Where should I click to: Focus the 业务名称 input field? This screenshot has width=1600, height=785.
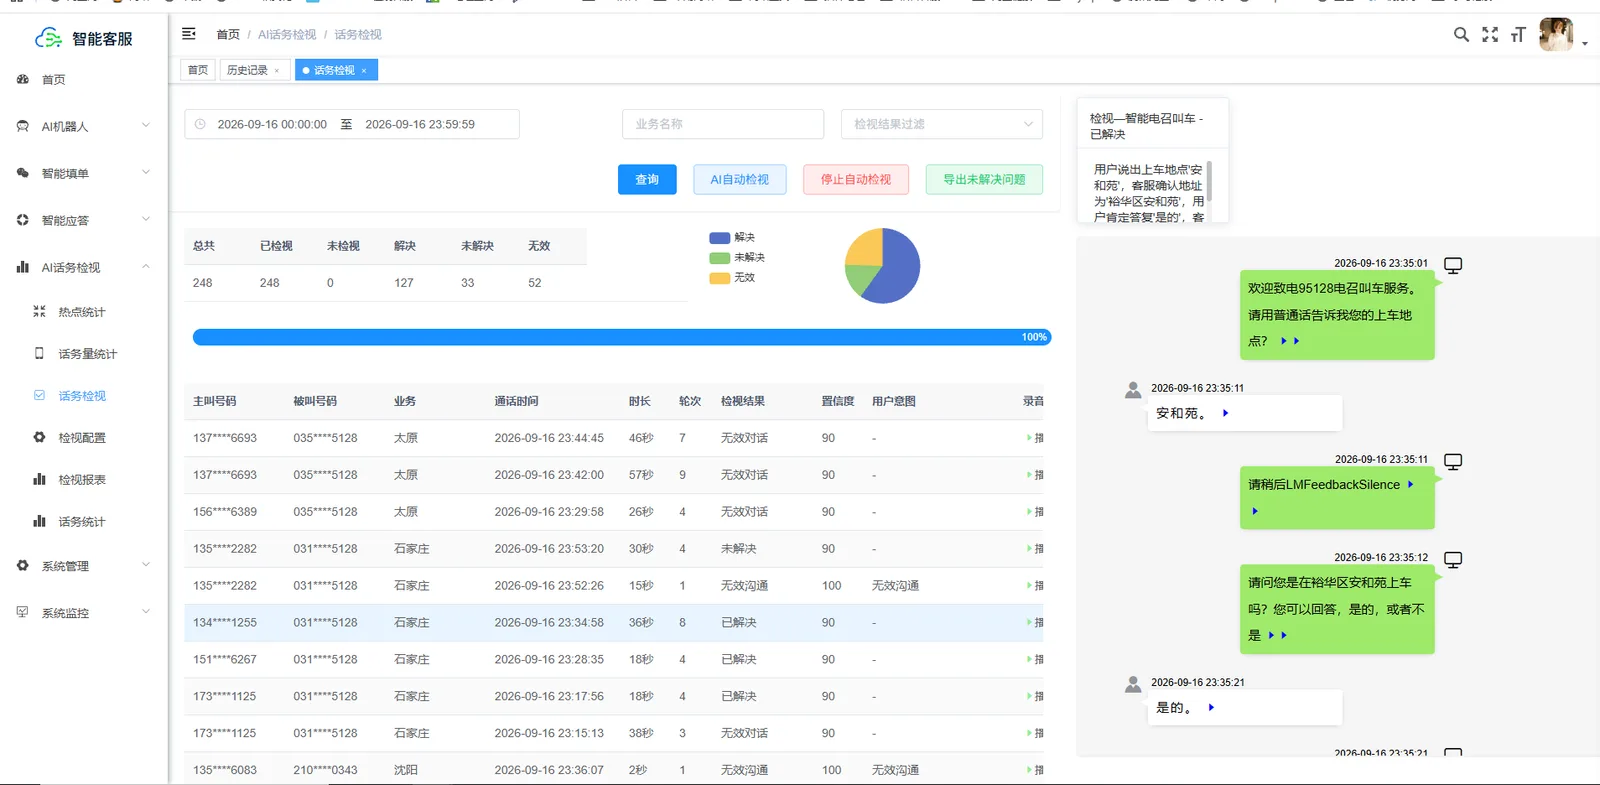tap(723, 124)
